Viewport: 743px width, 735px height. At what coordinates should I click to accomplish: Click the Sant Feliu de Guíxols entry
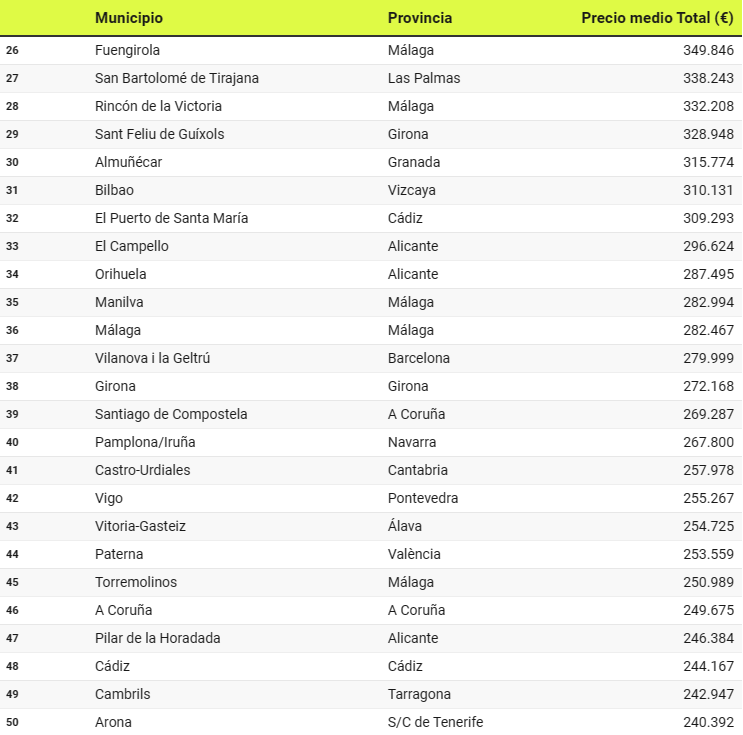160,134
